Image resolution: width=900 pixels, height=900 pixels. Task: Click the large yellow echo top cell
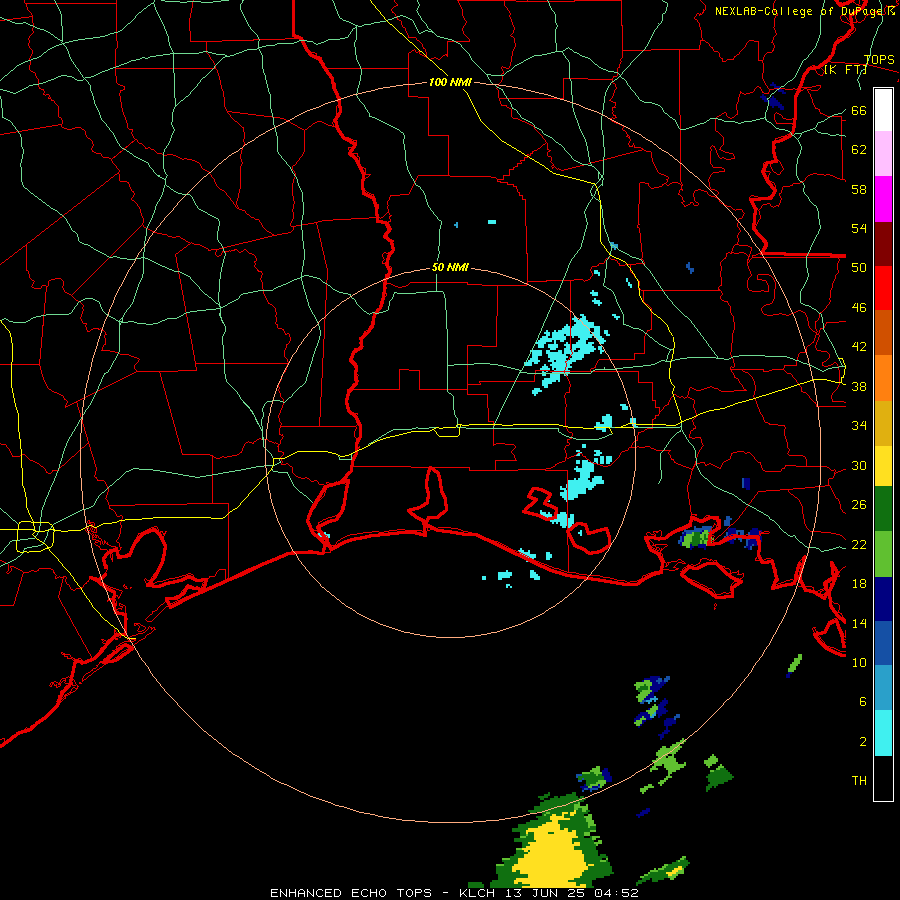point(554,852)
